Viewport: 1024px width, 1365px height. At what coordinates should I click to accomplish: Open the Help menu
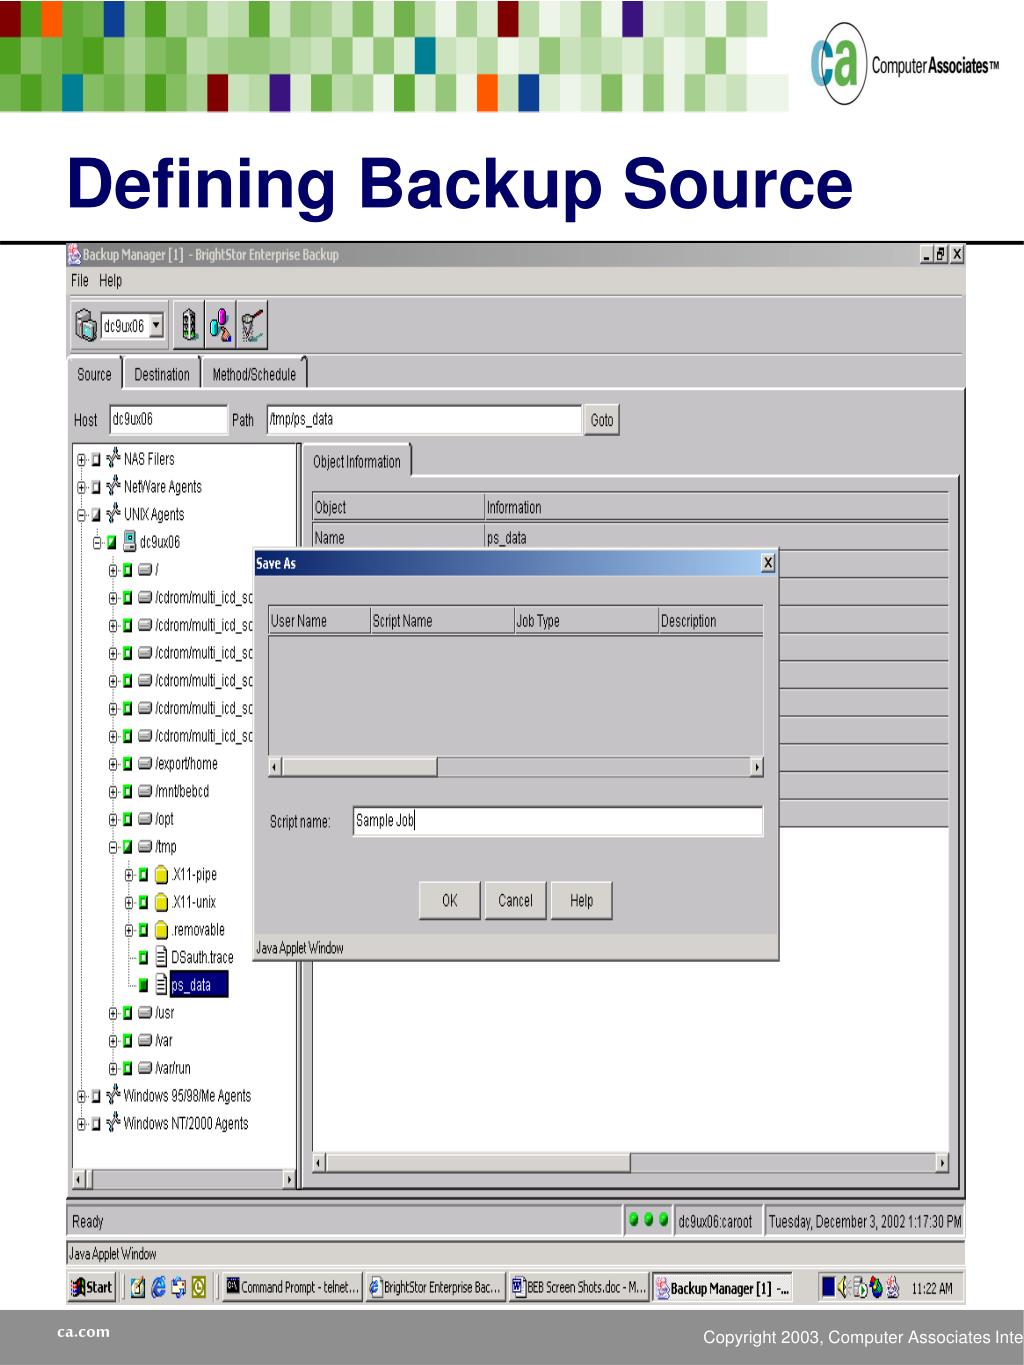coord(110,281)
